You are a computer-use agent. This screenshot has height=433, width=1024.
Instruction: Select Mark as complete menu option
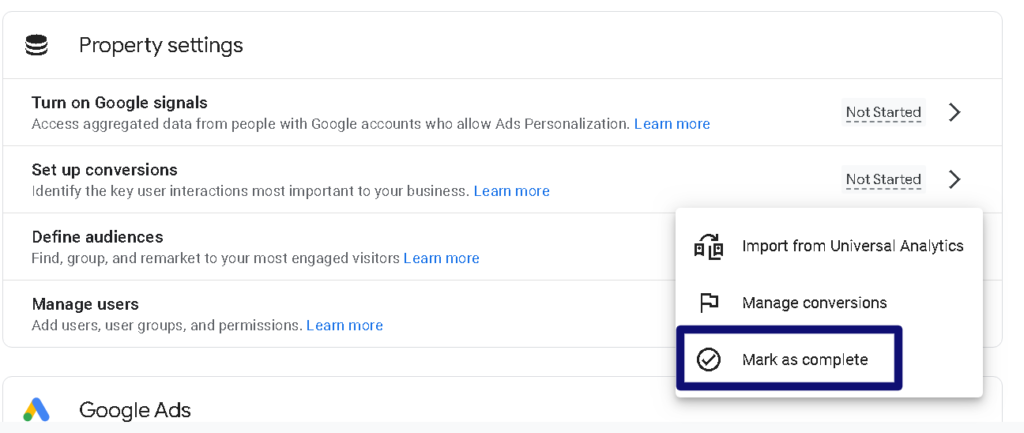(x=790, y=359)
